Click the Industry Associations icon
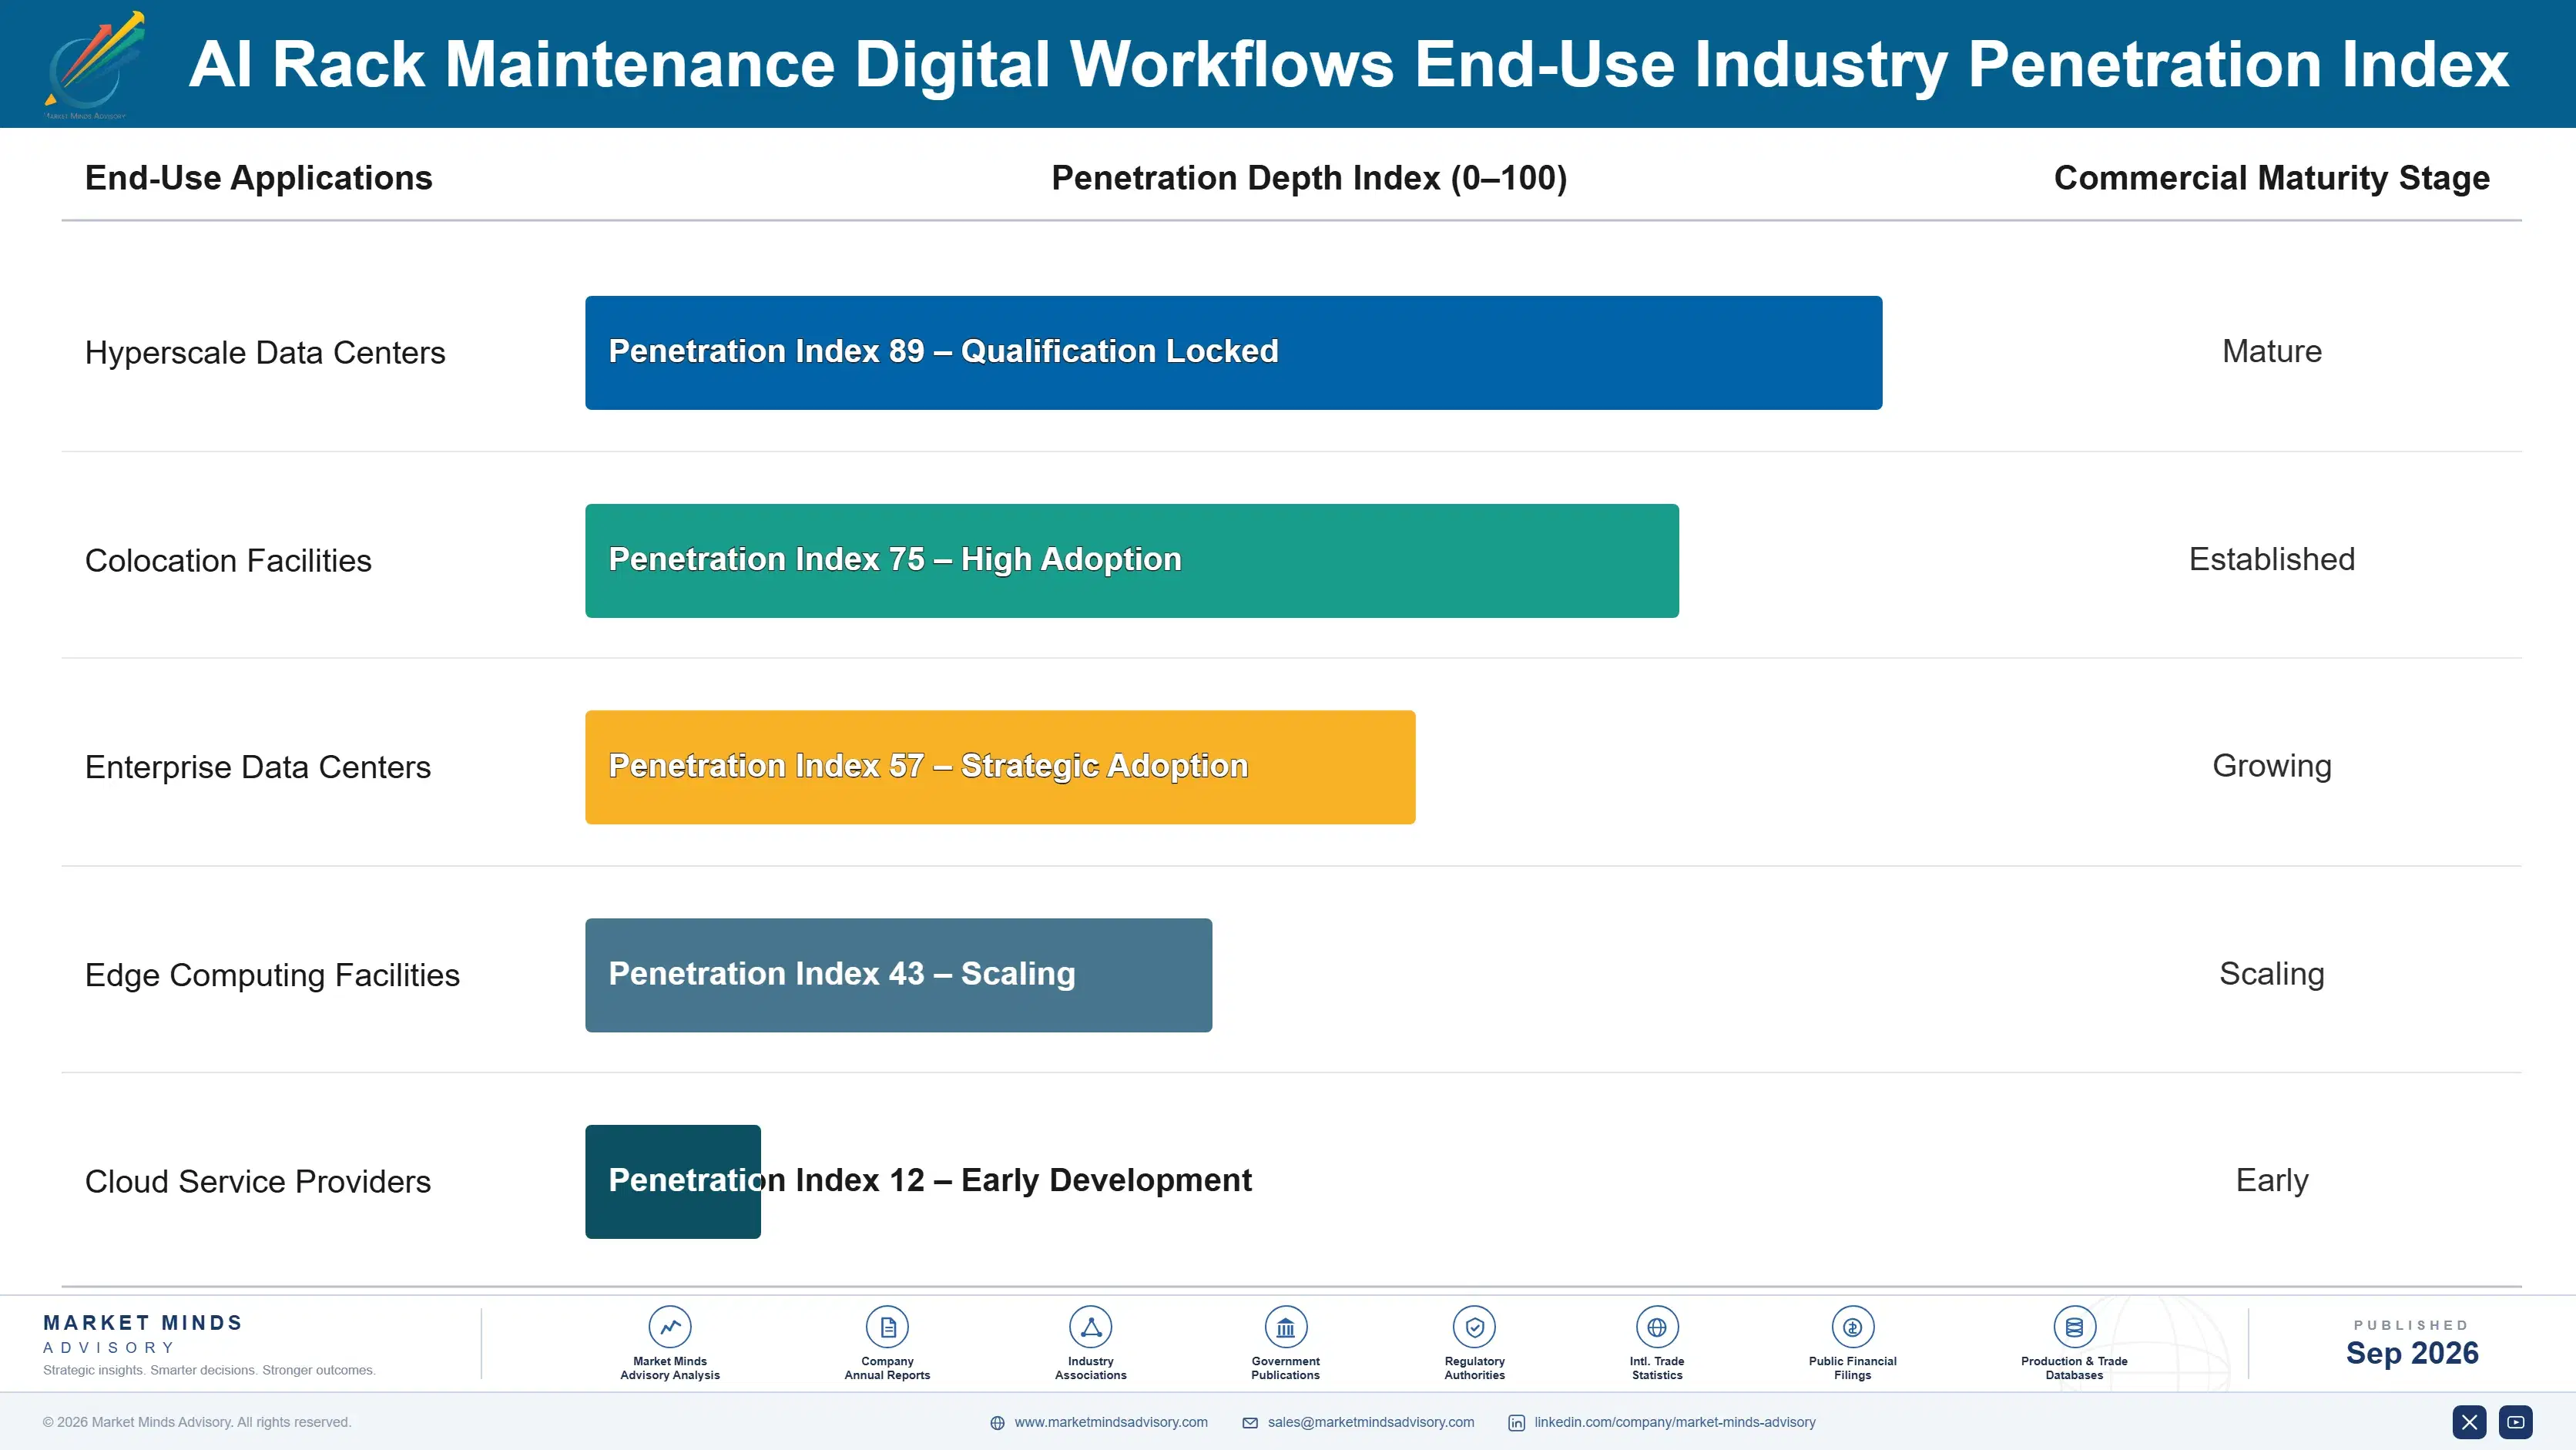 [x=1090, y=1327]
